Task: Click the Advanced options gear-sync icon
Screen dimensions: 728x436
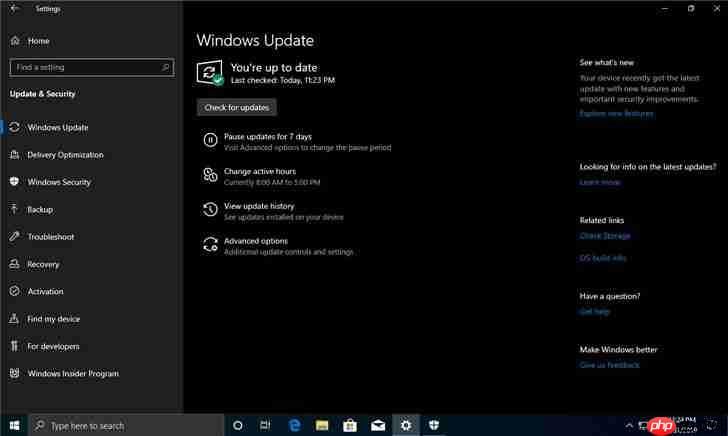Action: tap(210, 245)
